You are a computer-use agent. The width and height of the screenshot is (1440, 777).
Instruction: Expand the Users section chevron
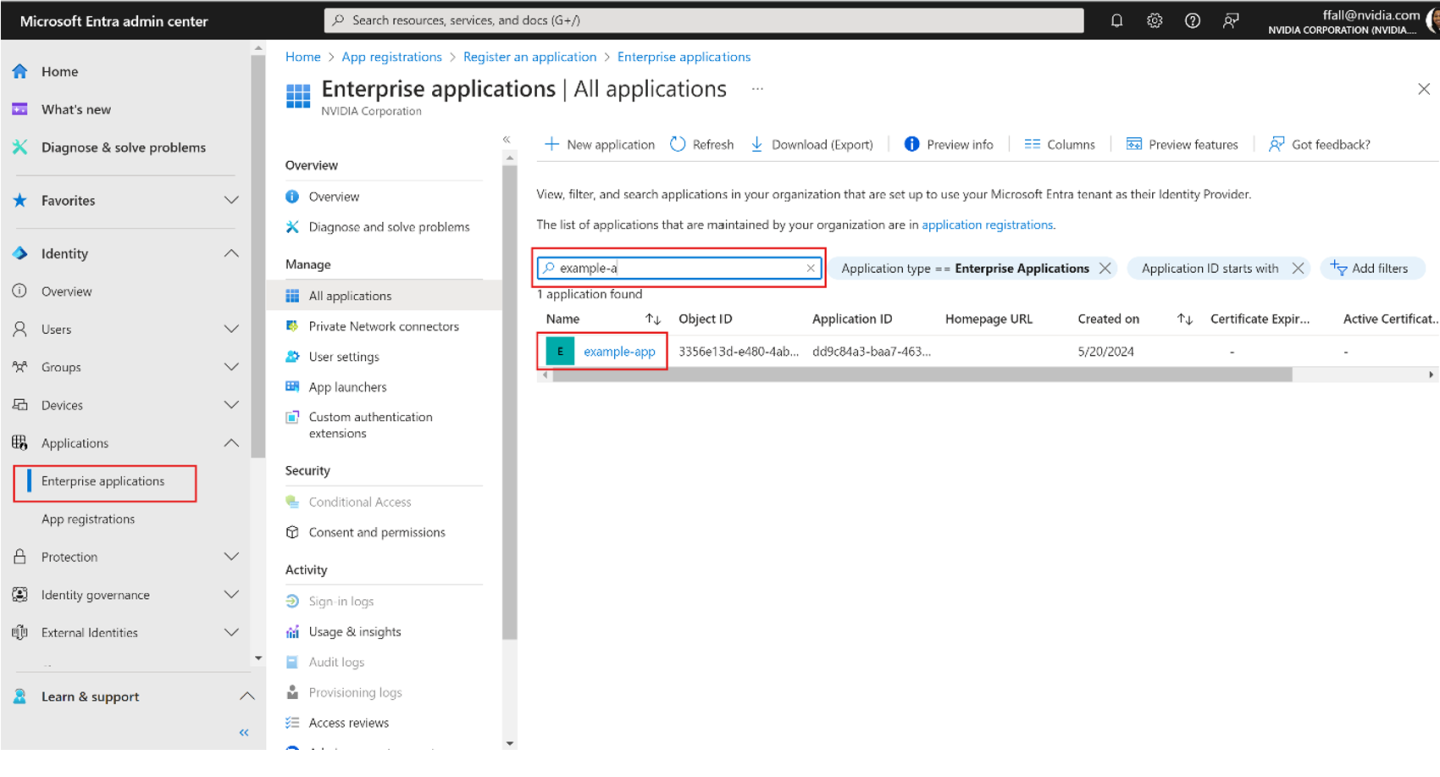coord(231,329)
